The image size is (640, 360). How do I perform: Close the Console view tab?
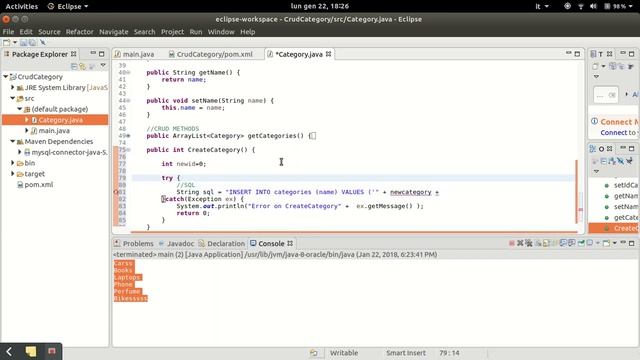(290, 243)
